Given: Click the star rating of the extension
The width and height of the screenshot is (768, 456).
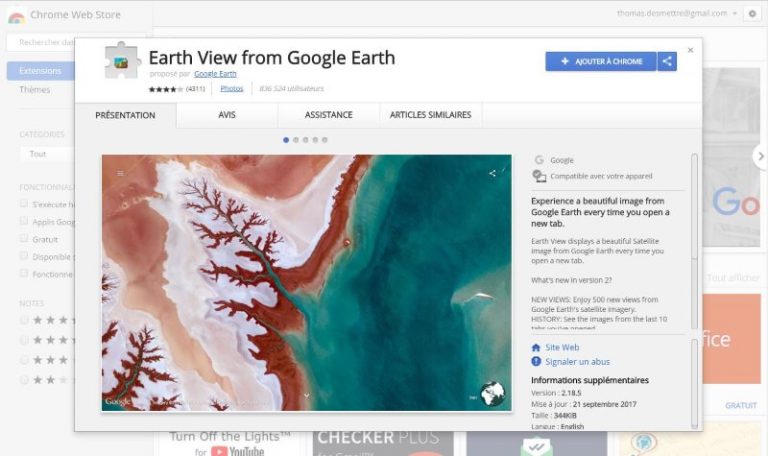Looking at the screenshot, I should point(166,89).
